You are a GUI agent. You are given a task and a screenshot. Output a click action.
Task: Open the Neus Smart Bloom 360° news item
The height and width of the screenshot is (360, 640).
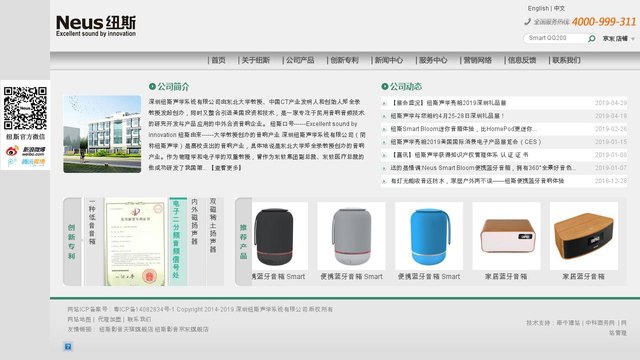tap(483, 168)
